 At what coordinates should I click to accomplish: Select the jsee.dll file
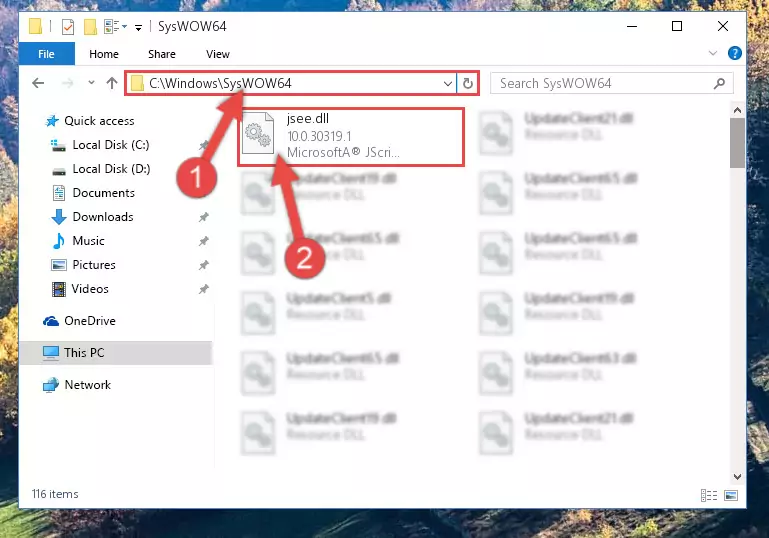click(x=351, y=137)
